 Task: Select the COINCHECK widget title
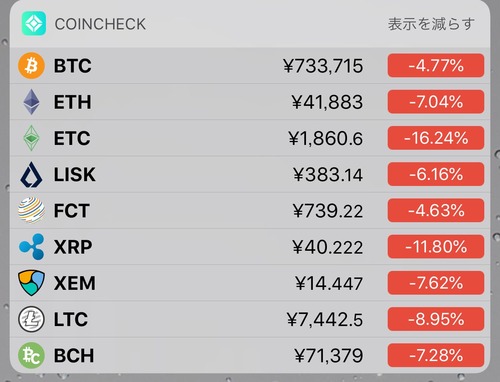pyautogui.click(x=100, y=24)
